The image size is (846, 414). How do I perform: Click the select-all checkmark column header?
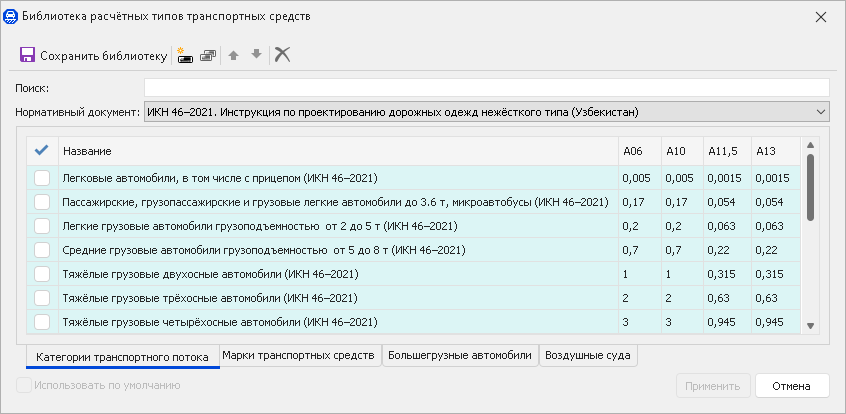point(42,151)
